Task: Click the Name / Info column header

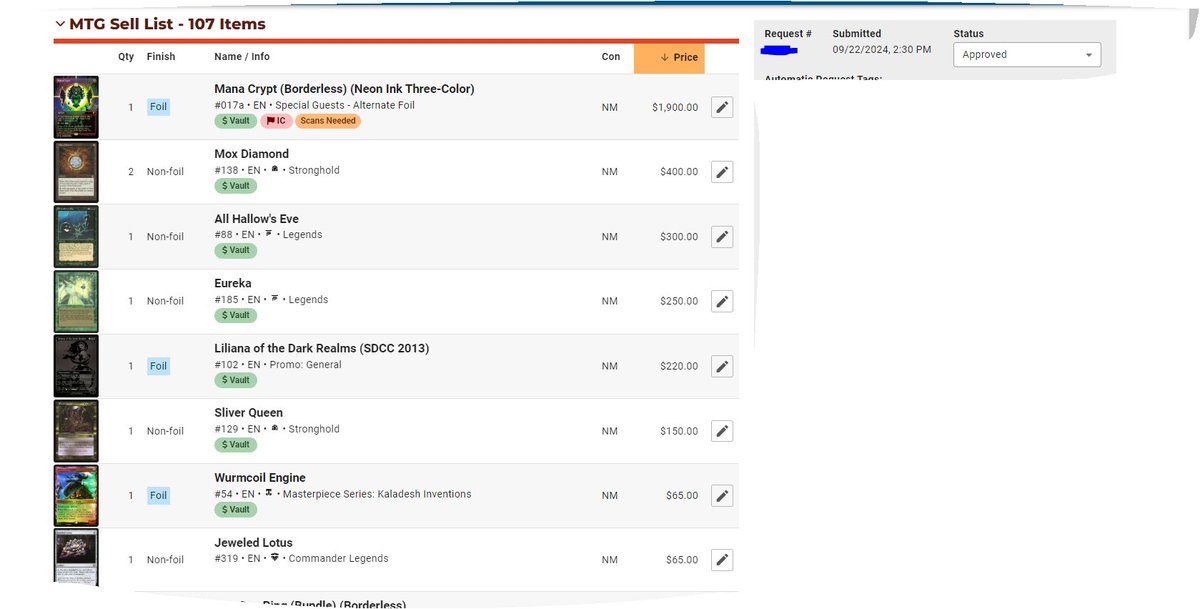Action: click(x=242, y=57)
